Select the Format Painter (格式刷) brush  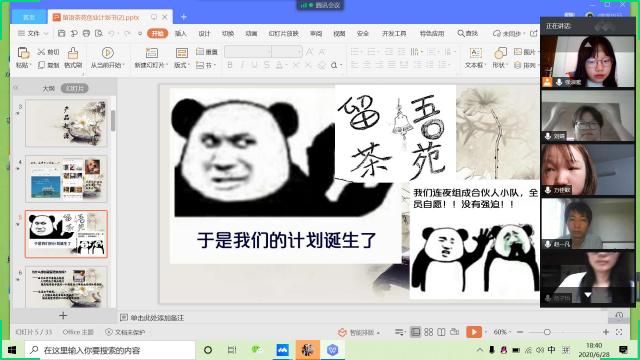tap(73, 58)
